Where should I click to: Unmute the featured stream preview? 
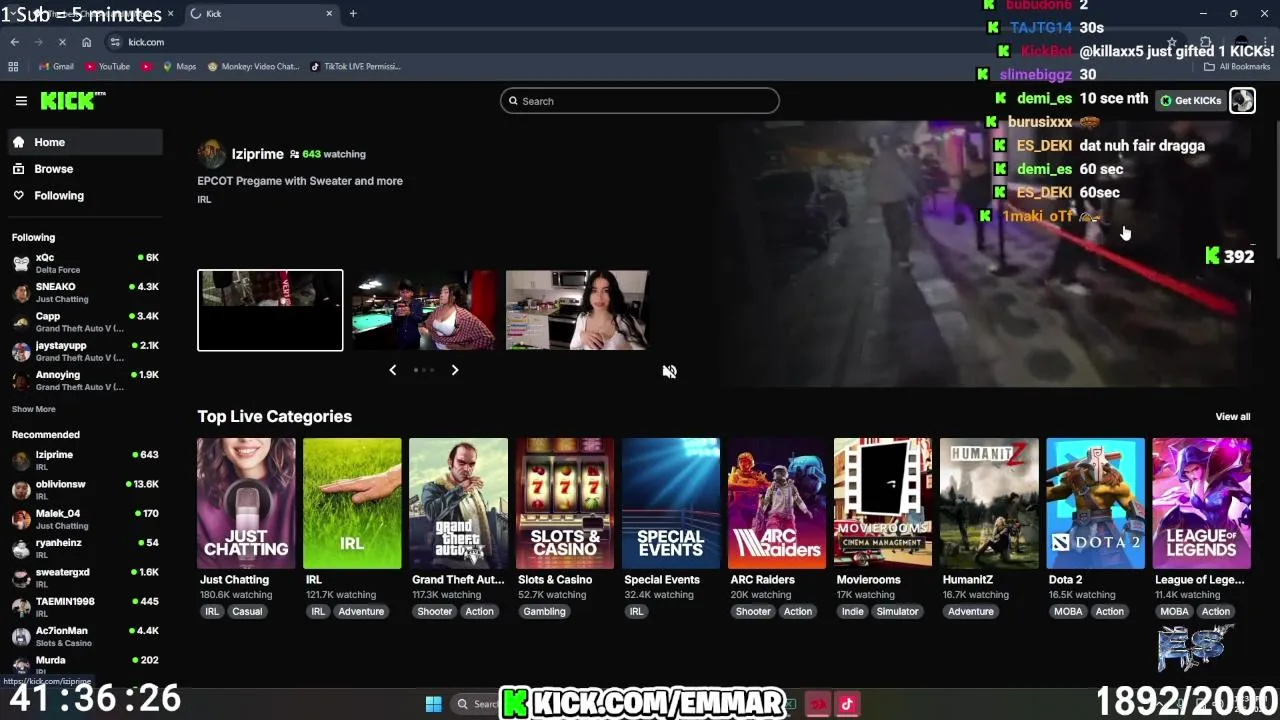pos(669,371)
